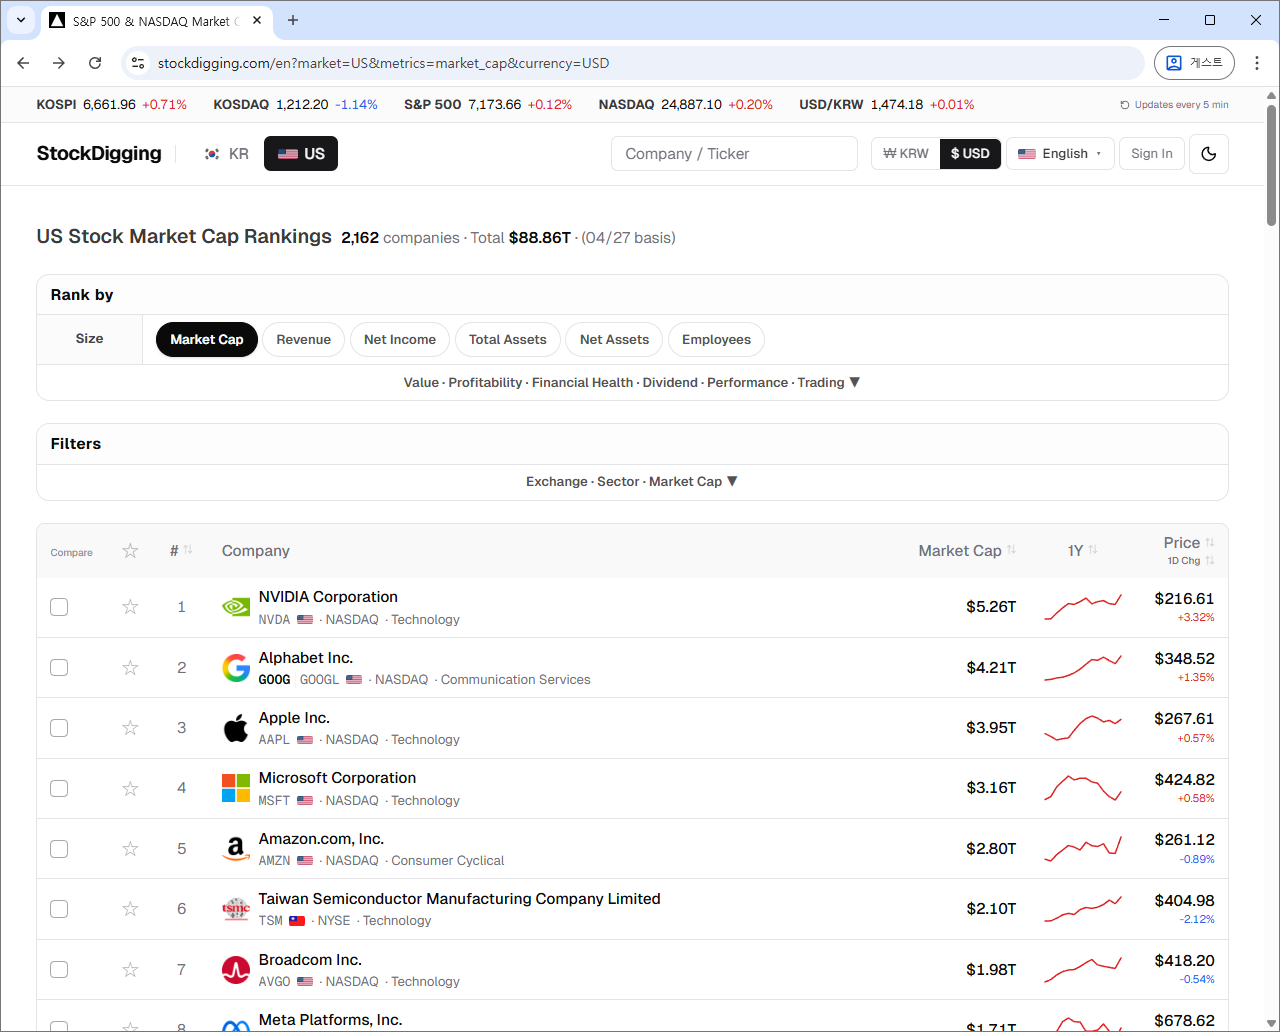Rank by Total Assets
The image size is (1280, 1032).
pyautogui.click(x=508, y=340)
